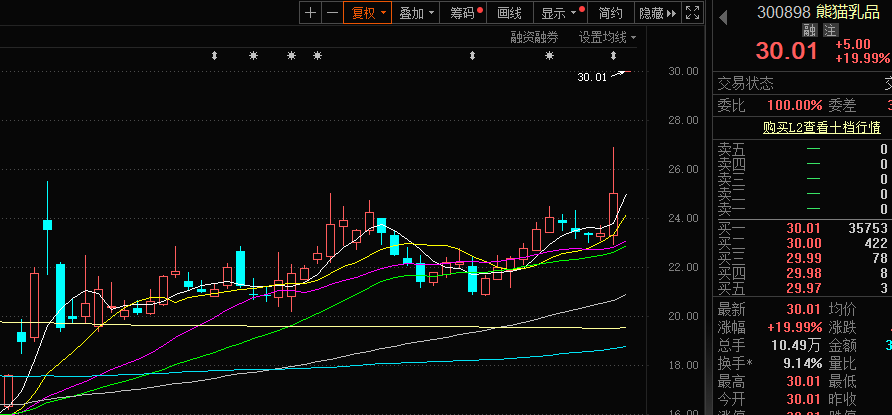Click the plus zoom-in chart button
The image size is (892, 415).
point(311,13)
